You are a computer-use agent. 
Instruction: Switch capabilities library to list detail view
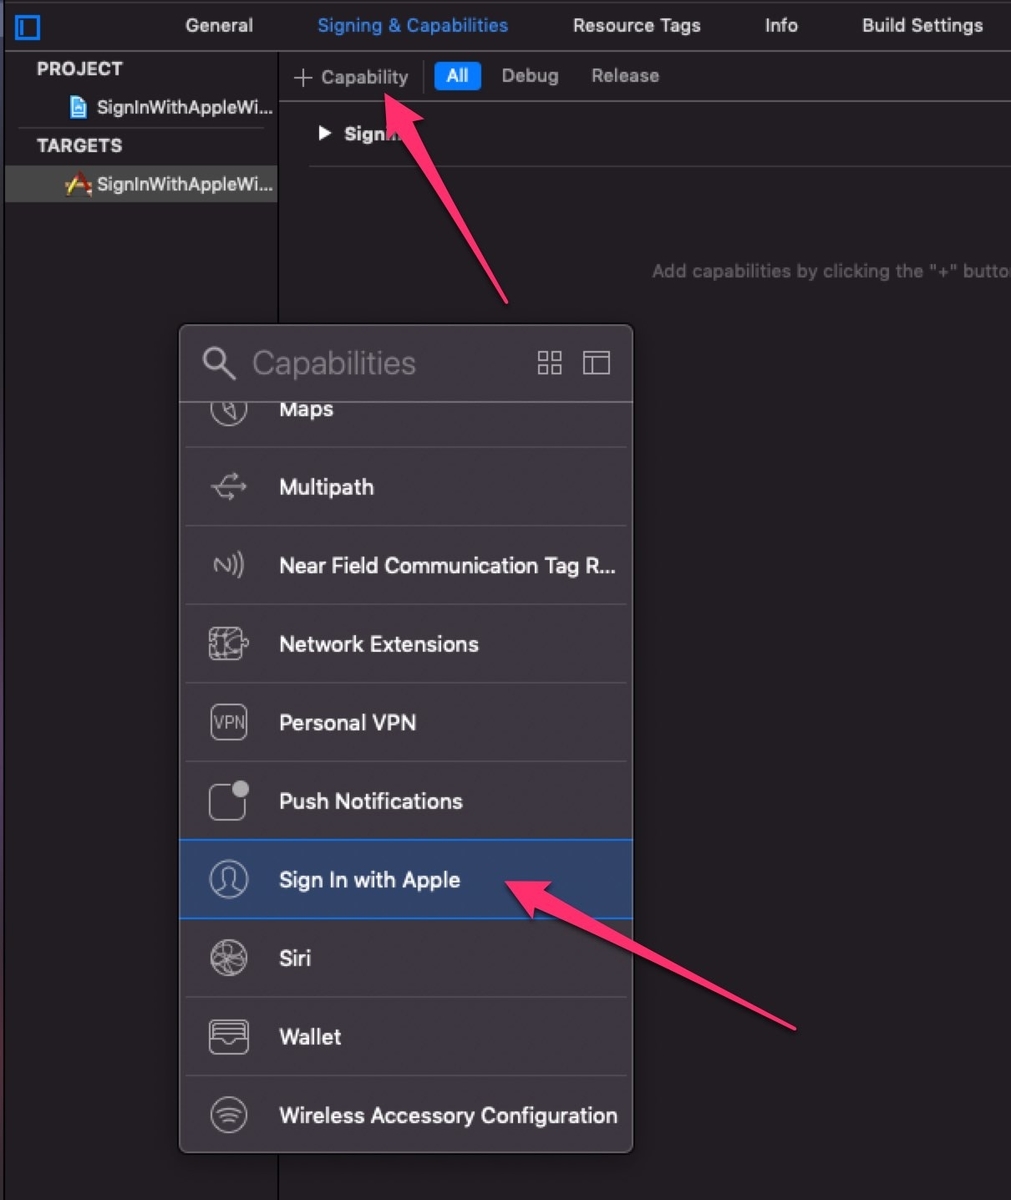click(x=596, y=362)
